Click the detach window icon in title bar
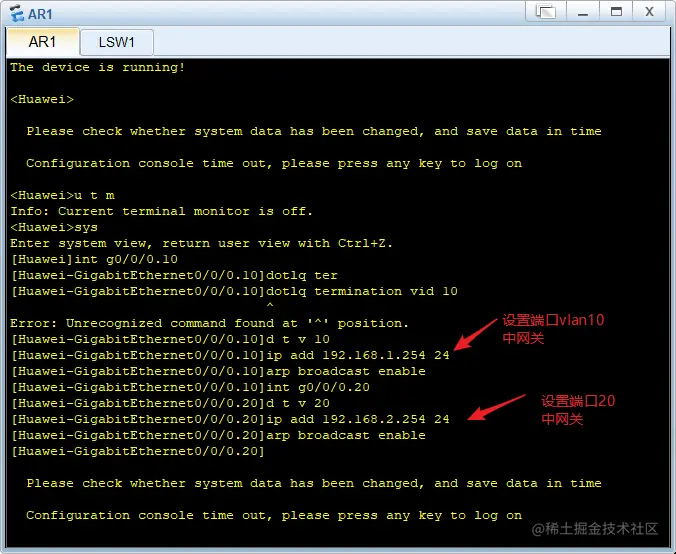Viewport: 676px width, 554px height. pos(546,12)
